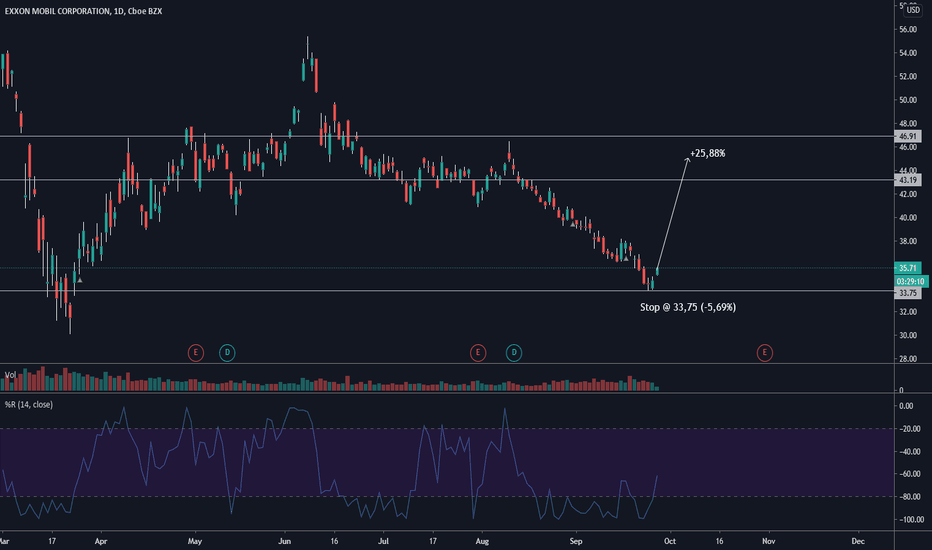Open the USD currency selector

pyautogui.click(x=913, y=10)
